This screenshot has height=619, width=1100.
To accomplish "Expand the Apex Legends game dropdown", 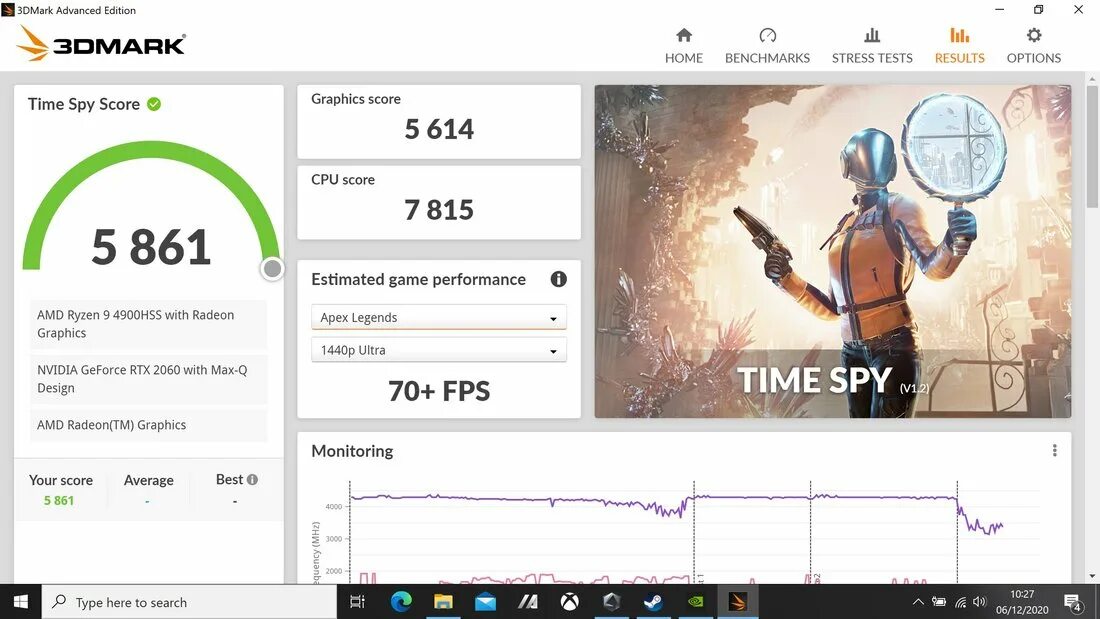I will 439,317.
